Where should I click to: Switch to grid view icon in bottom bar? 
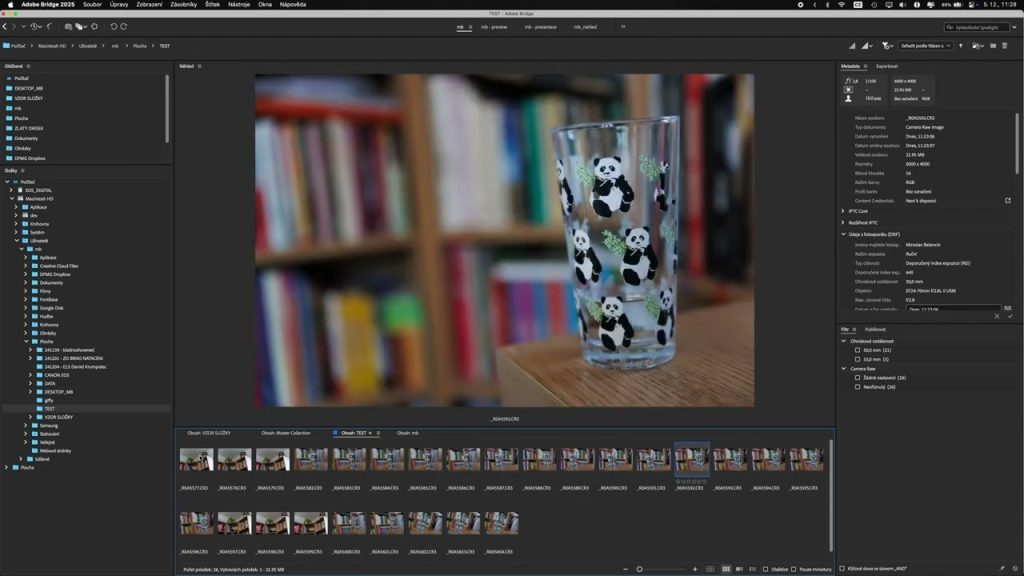(726, 569)
